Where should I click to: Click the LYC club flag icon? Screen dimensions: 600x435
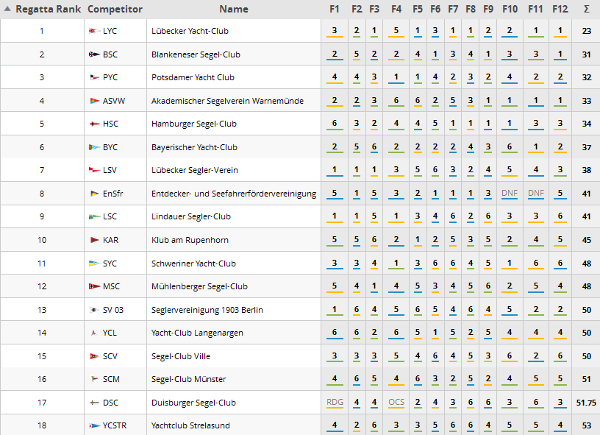pyautogui.click(x=94, y=31)
